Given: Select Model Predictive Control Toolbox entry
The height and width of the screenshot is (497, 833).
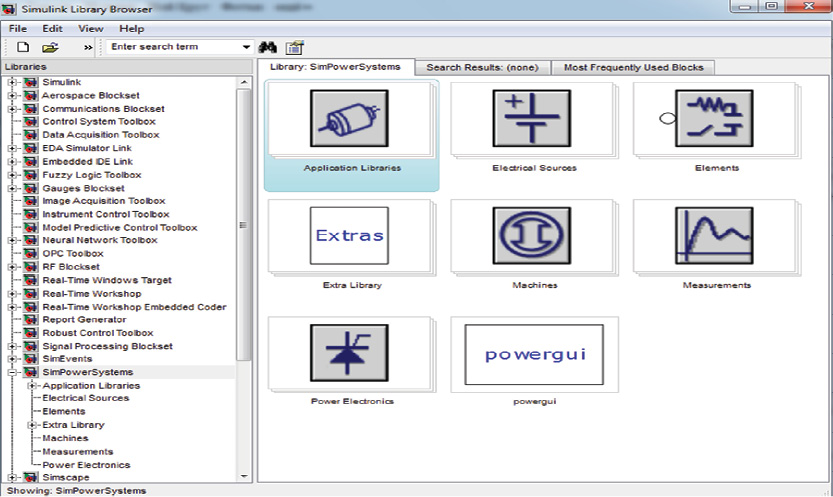Looking at the screenshot, I should tap(120, 227).
